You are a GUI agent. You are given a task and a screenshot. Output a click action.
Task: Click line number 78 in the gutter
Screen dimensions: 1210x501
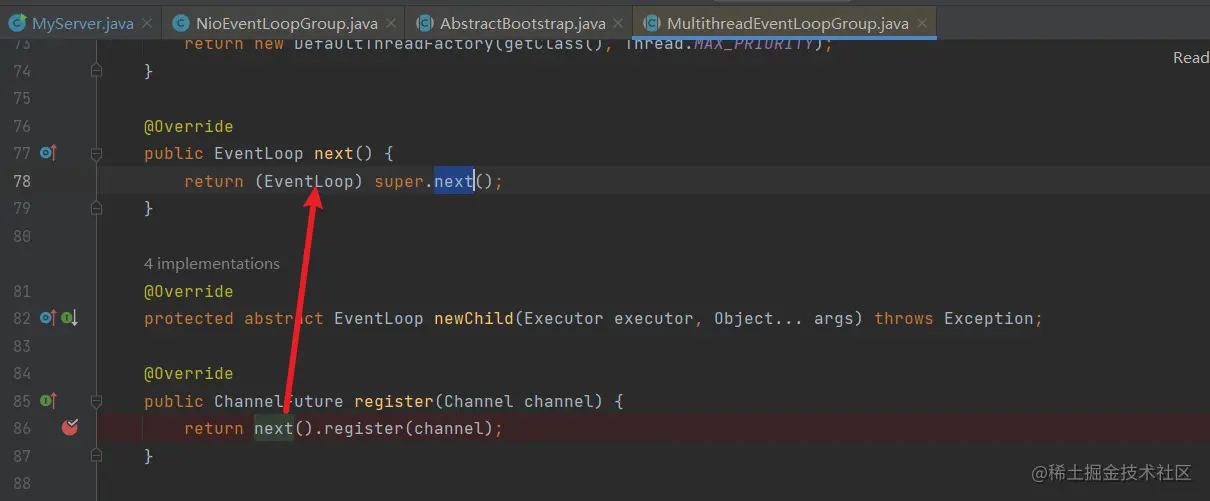coord(21,181)
